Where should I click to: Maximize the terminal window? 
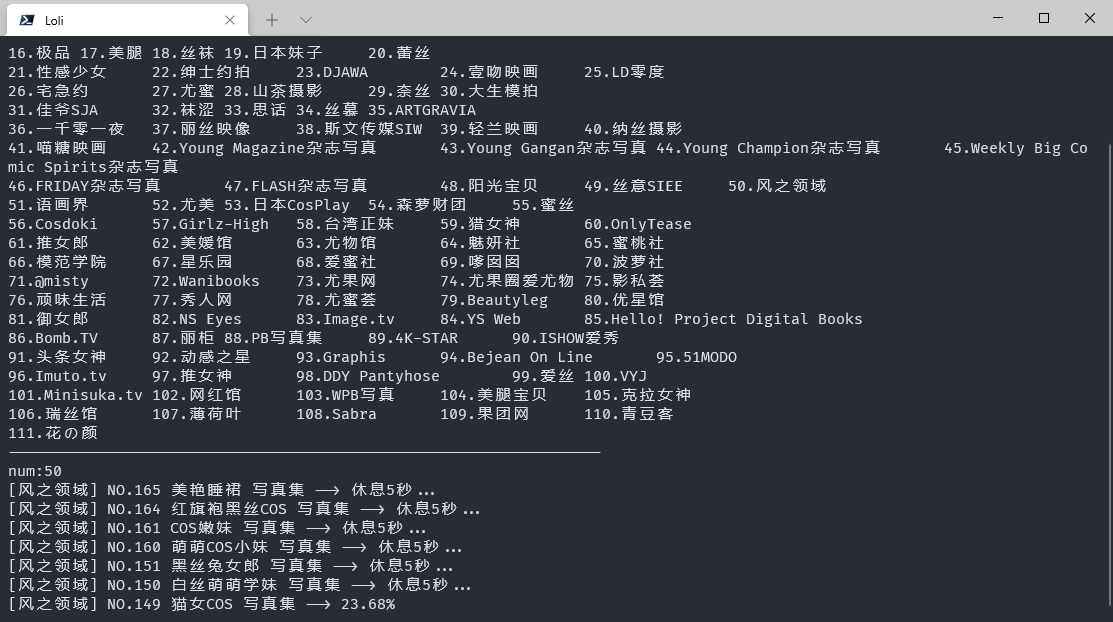click(1043, 18)
